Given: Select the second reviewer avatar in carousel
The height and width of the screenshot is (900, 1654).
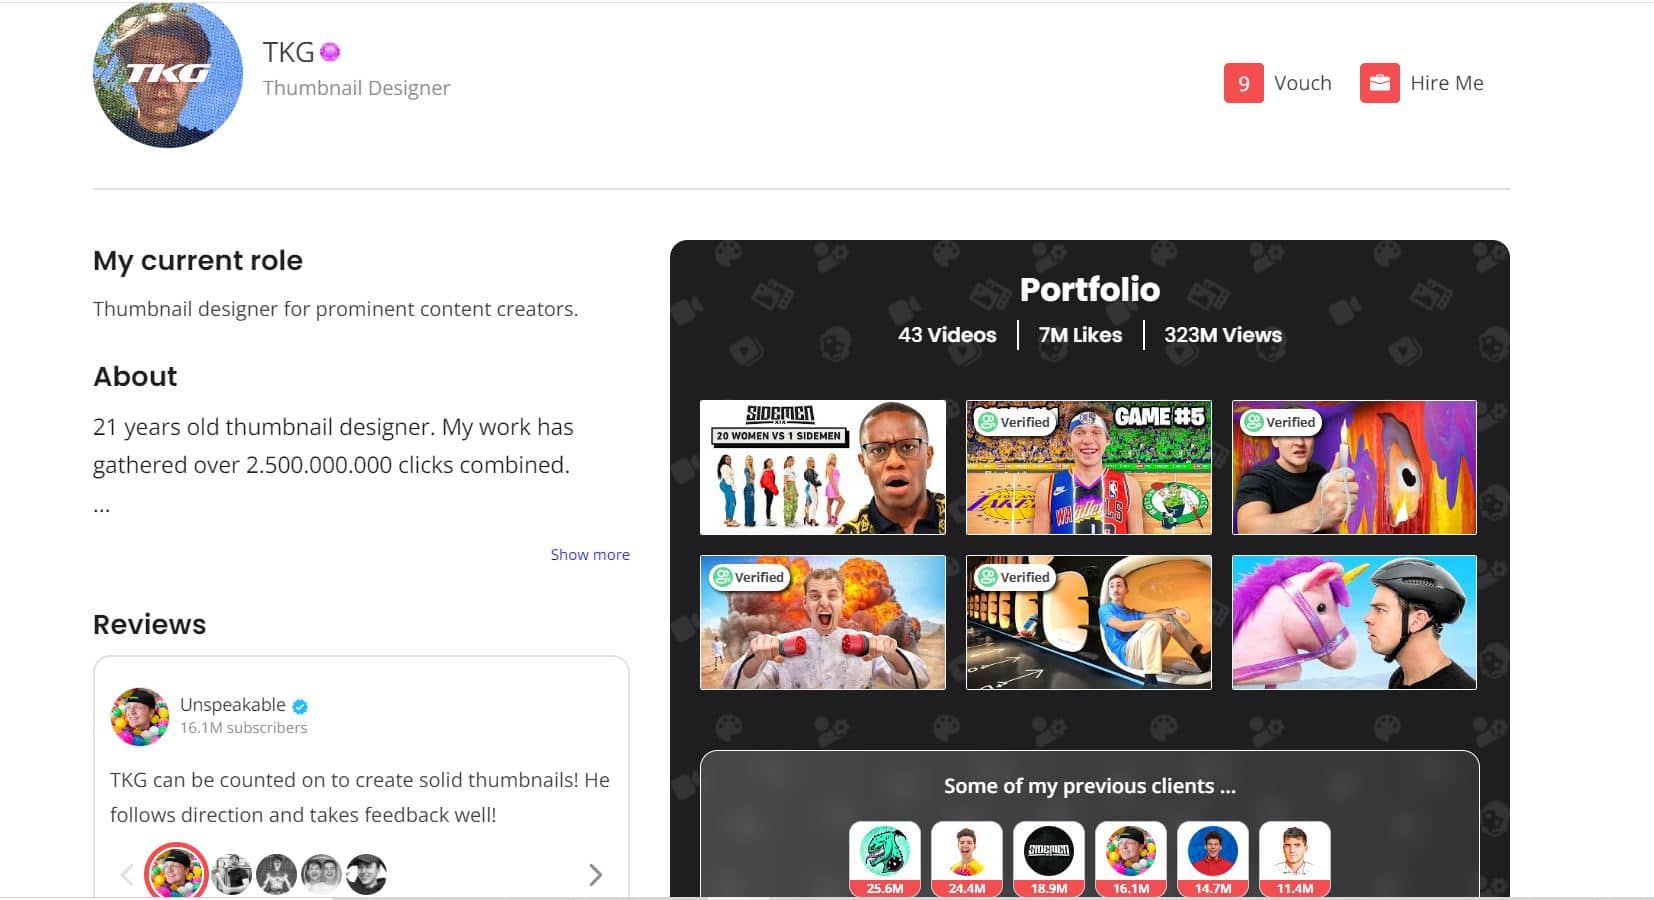Looking at the screenshot, I should coord(232,874).
